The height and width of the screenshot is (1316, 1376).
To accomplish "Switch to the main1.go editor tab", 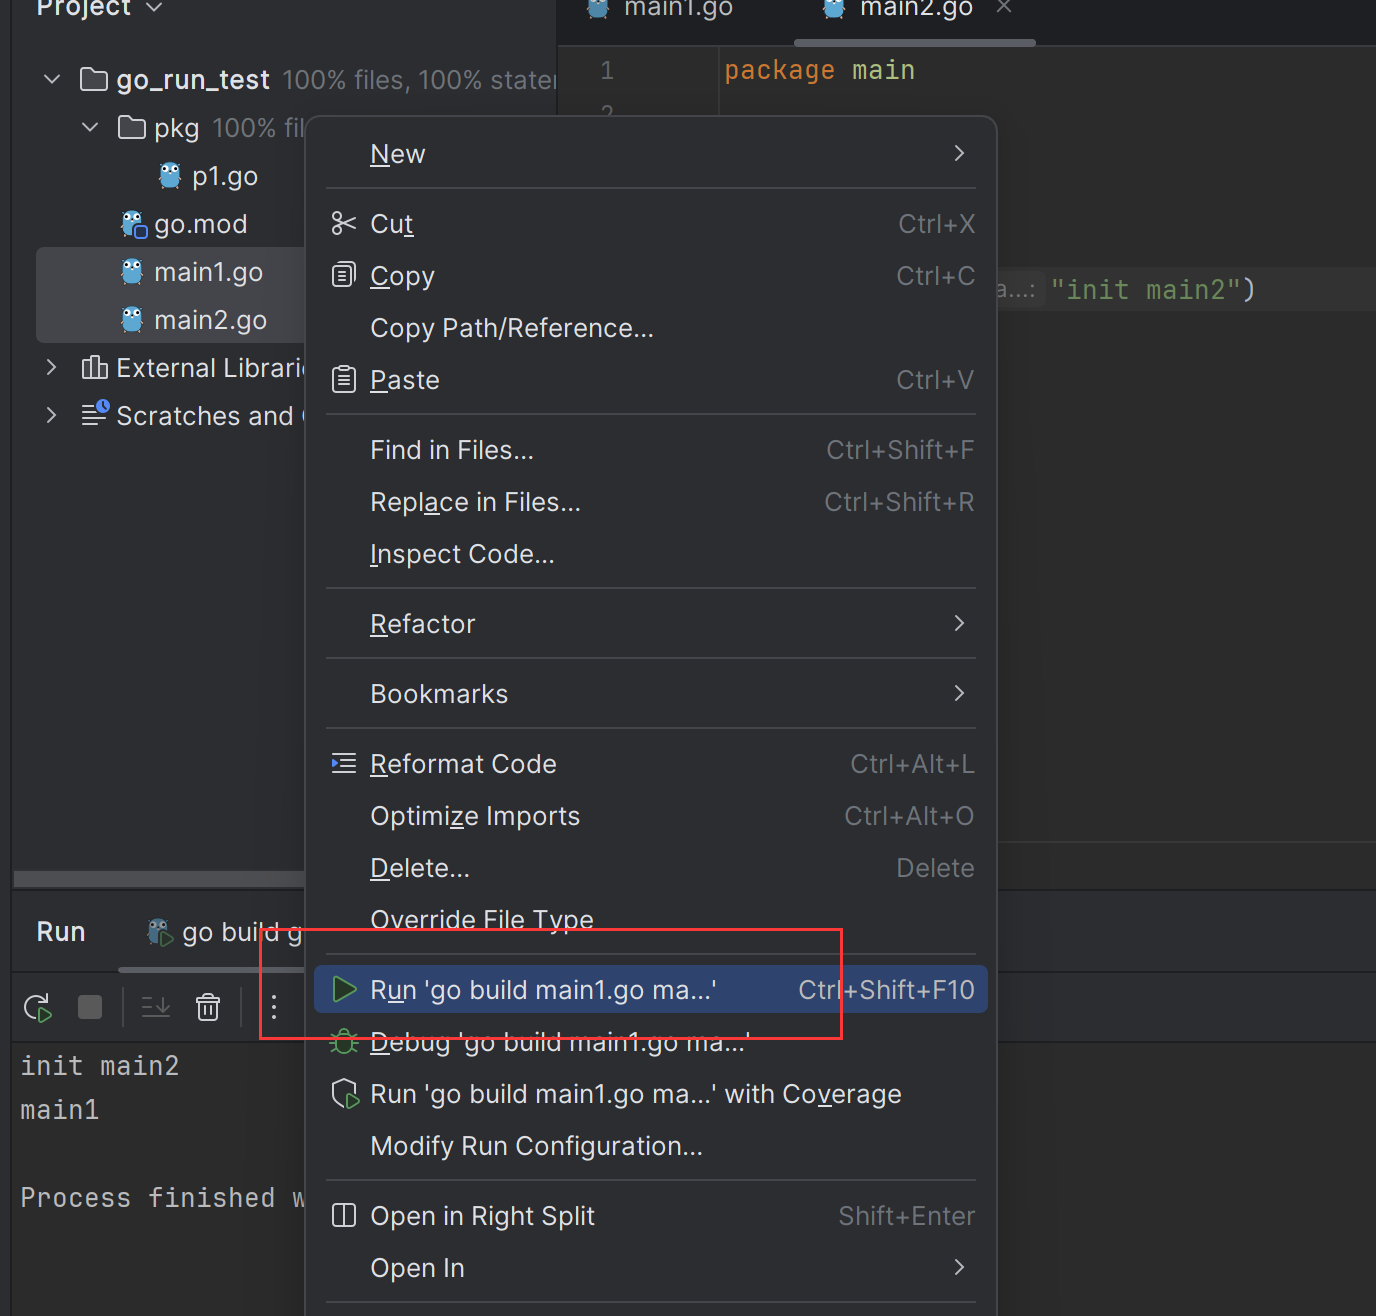I will (677, 10).
